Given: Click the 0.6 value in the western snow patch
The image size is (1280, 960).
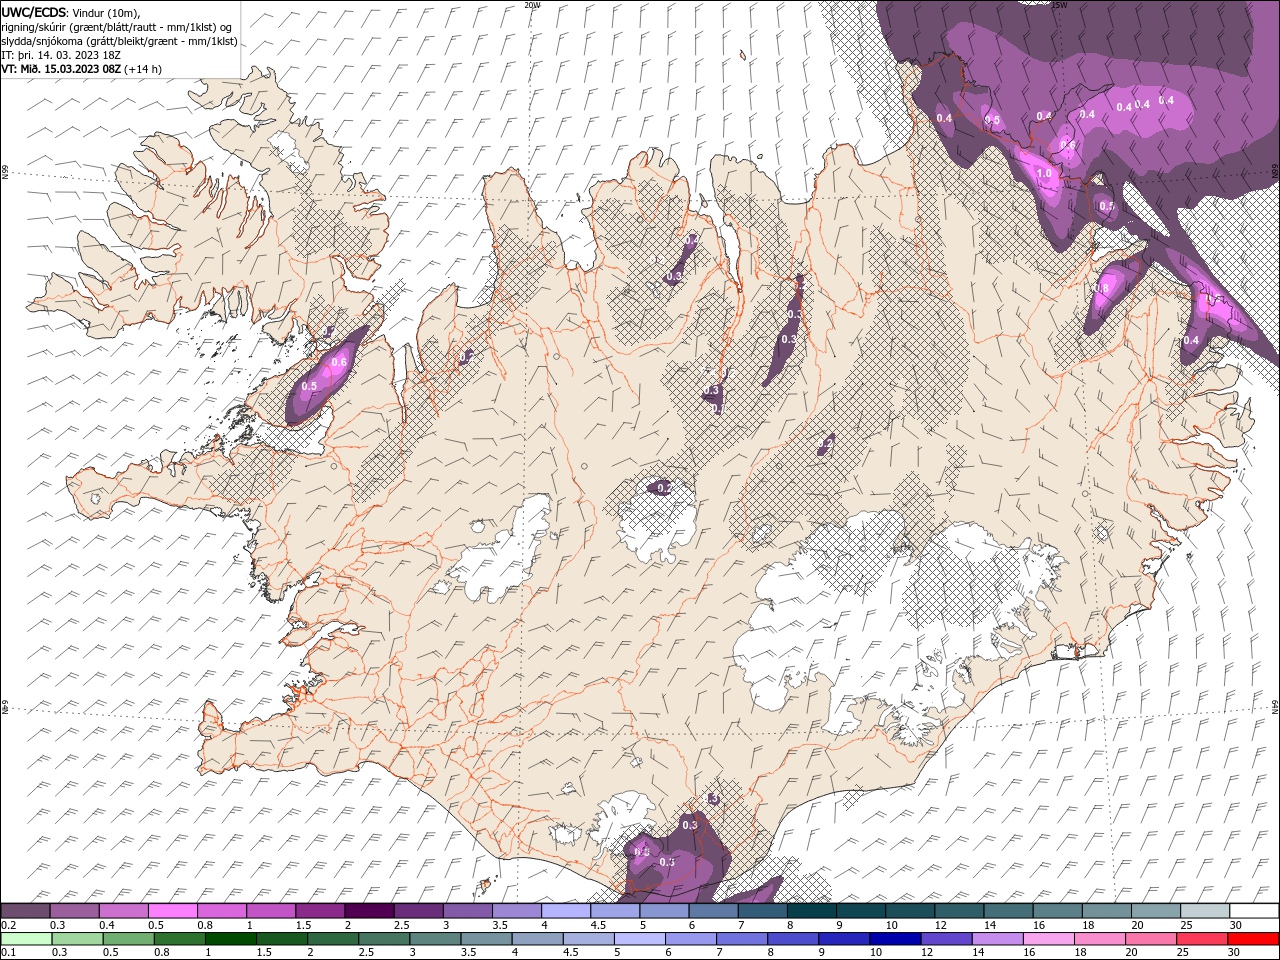Looking at the screenshot, I should point(339,362).
